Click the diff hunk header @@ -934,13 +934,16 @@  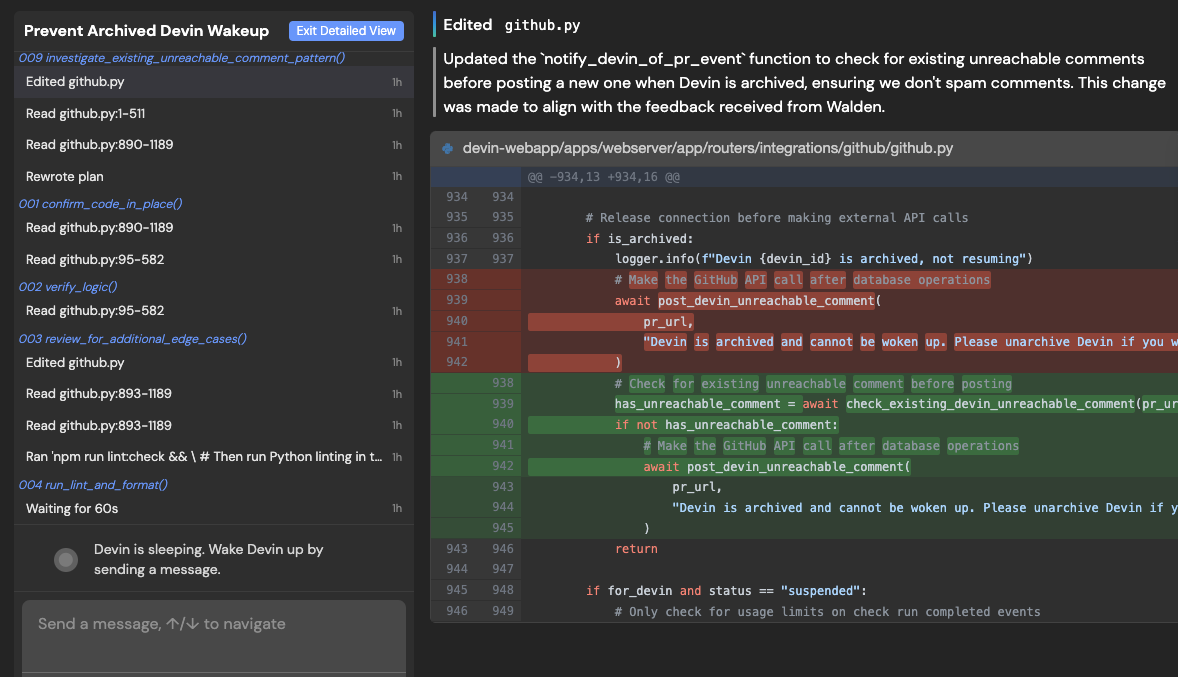tap(603, 177)
